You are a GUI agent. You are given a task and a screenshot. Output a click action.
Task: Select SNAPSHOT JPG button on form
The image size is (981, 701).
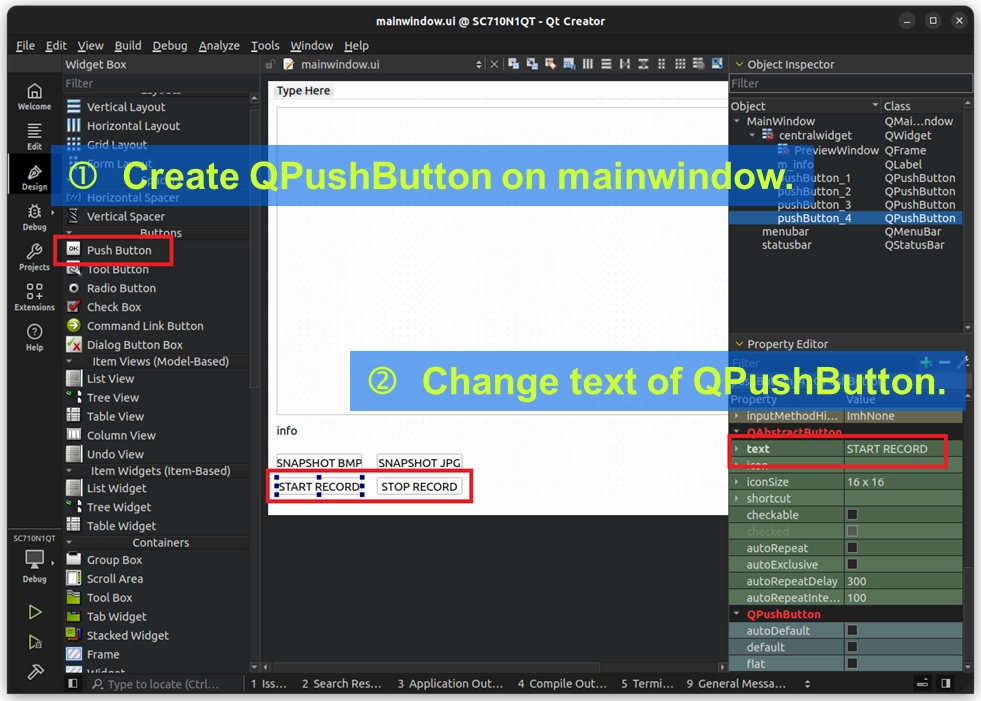click(419, 463)
